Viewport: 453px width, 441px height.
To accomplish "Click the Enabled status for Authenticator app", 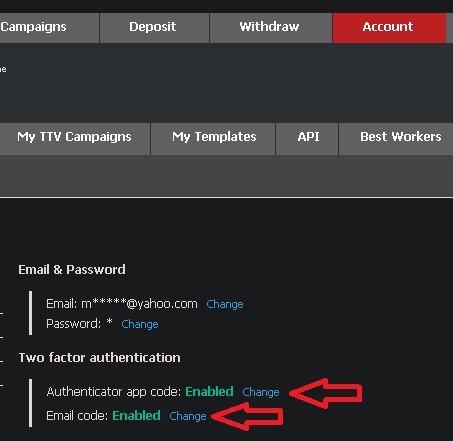I will (x=209, y=391).
